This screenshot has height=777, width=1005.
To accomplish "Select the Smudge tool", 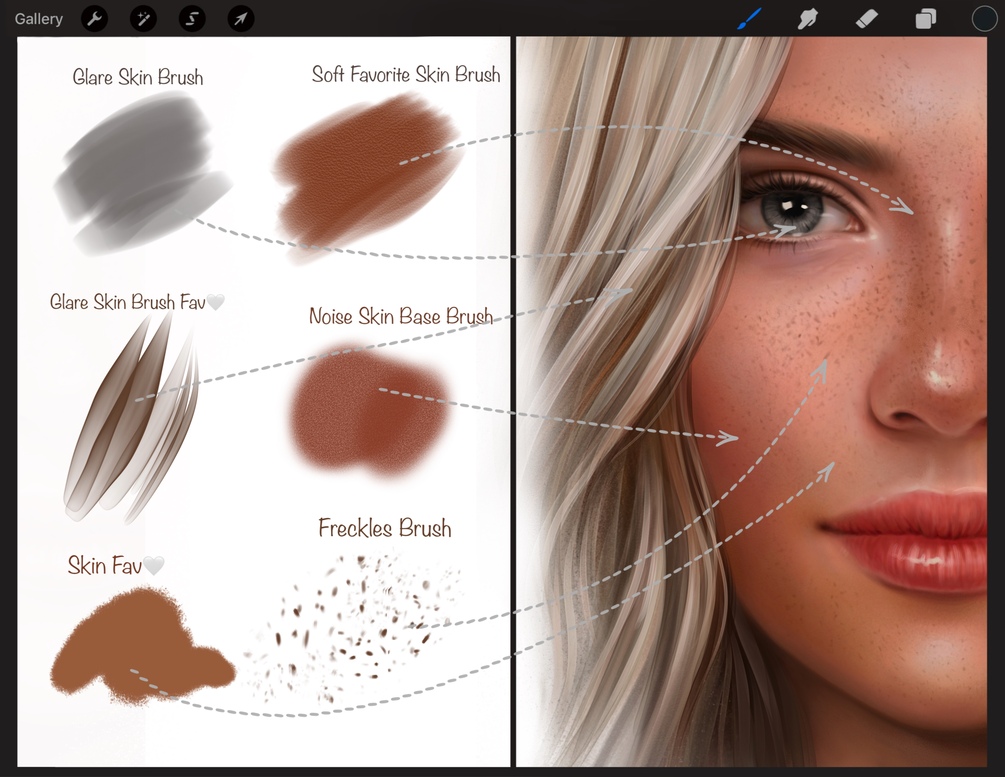I will [x=808, y=19].
